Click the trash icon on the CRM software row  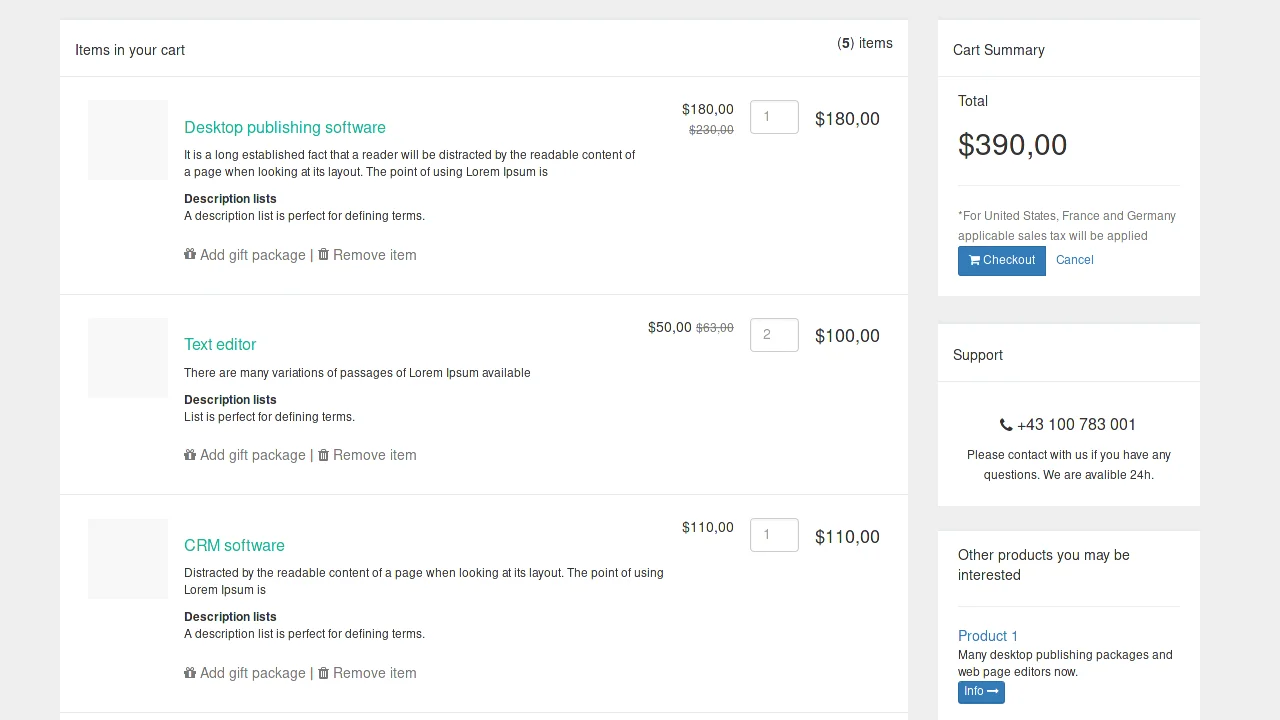click(x=323, y=673)
